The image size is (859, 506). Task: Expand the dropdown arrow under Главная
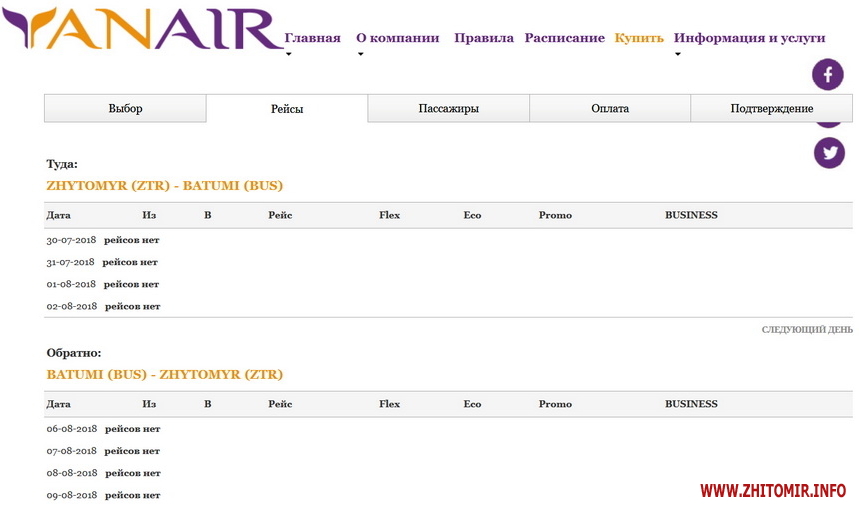click(x=289, y=54)
